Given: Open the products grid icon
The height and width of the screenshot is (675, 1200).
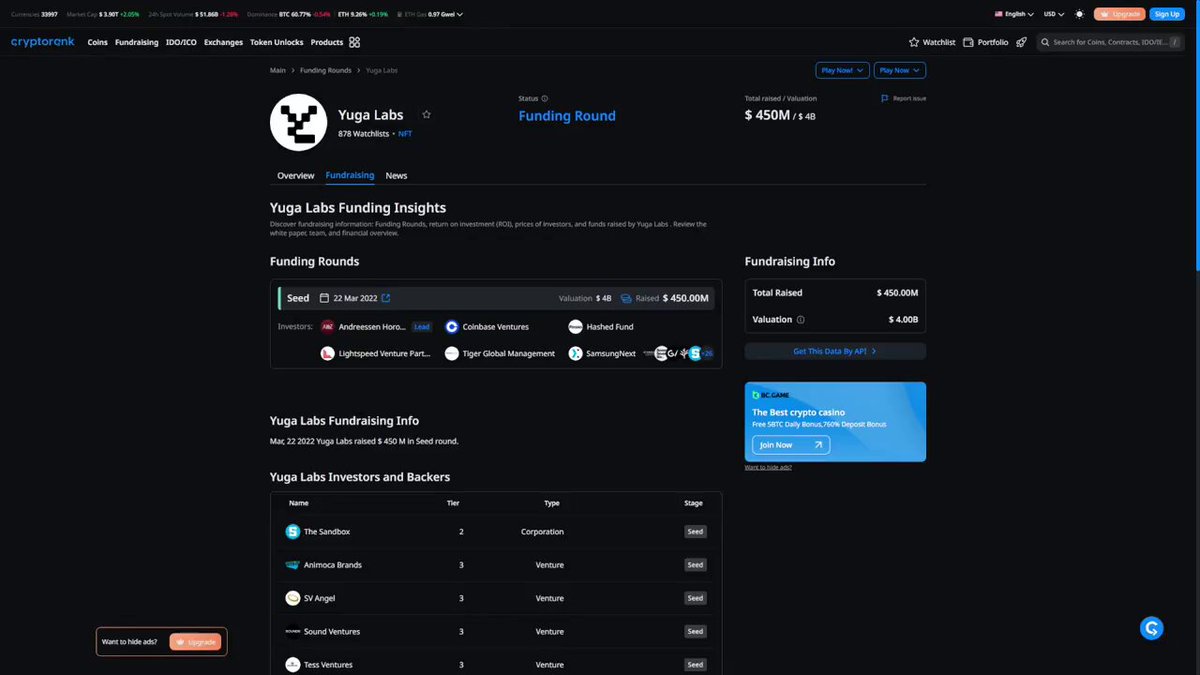Looking at the screenshot, I should click(x=355, y=42).
